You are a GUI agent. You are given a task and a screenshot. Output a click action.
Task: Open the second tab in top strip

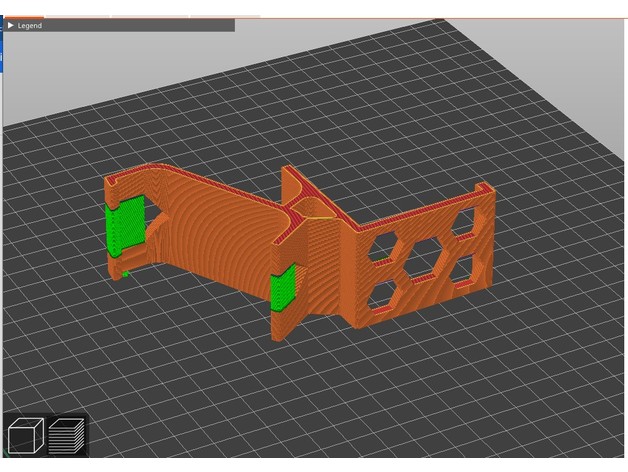77,16
